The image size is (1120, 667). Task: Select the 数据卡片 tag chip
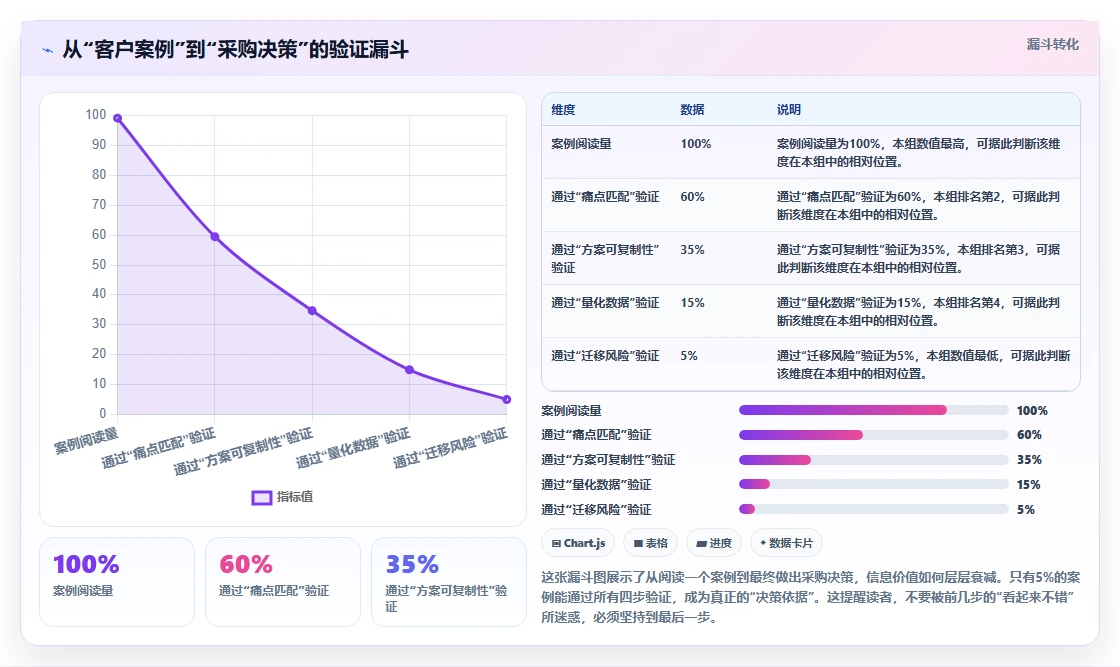pos(786,543)
